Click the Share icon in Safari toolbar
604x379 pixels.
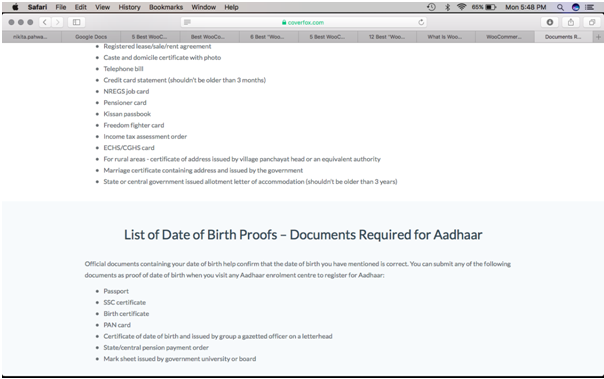571,22
